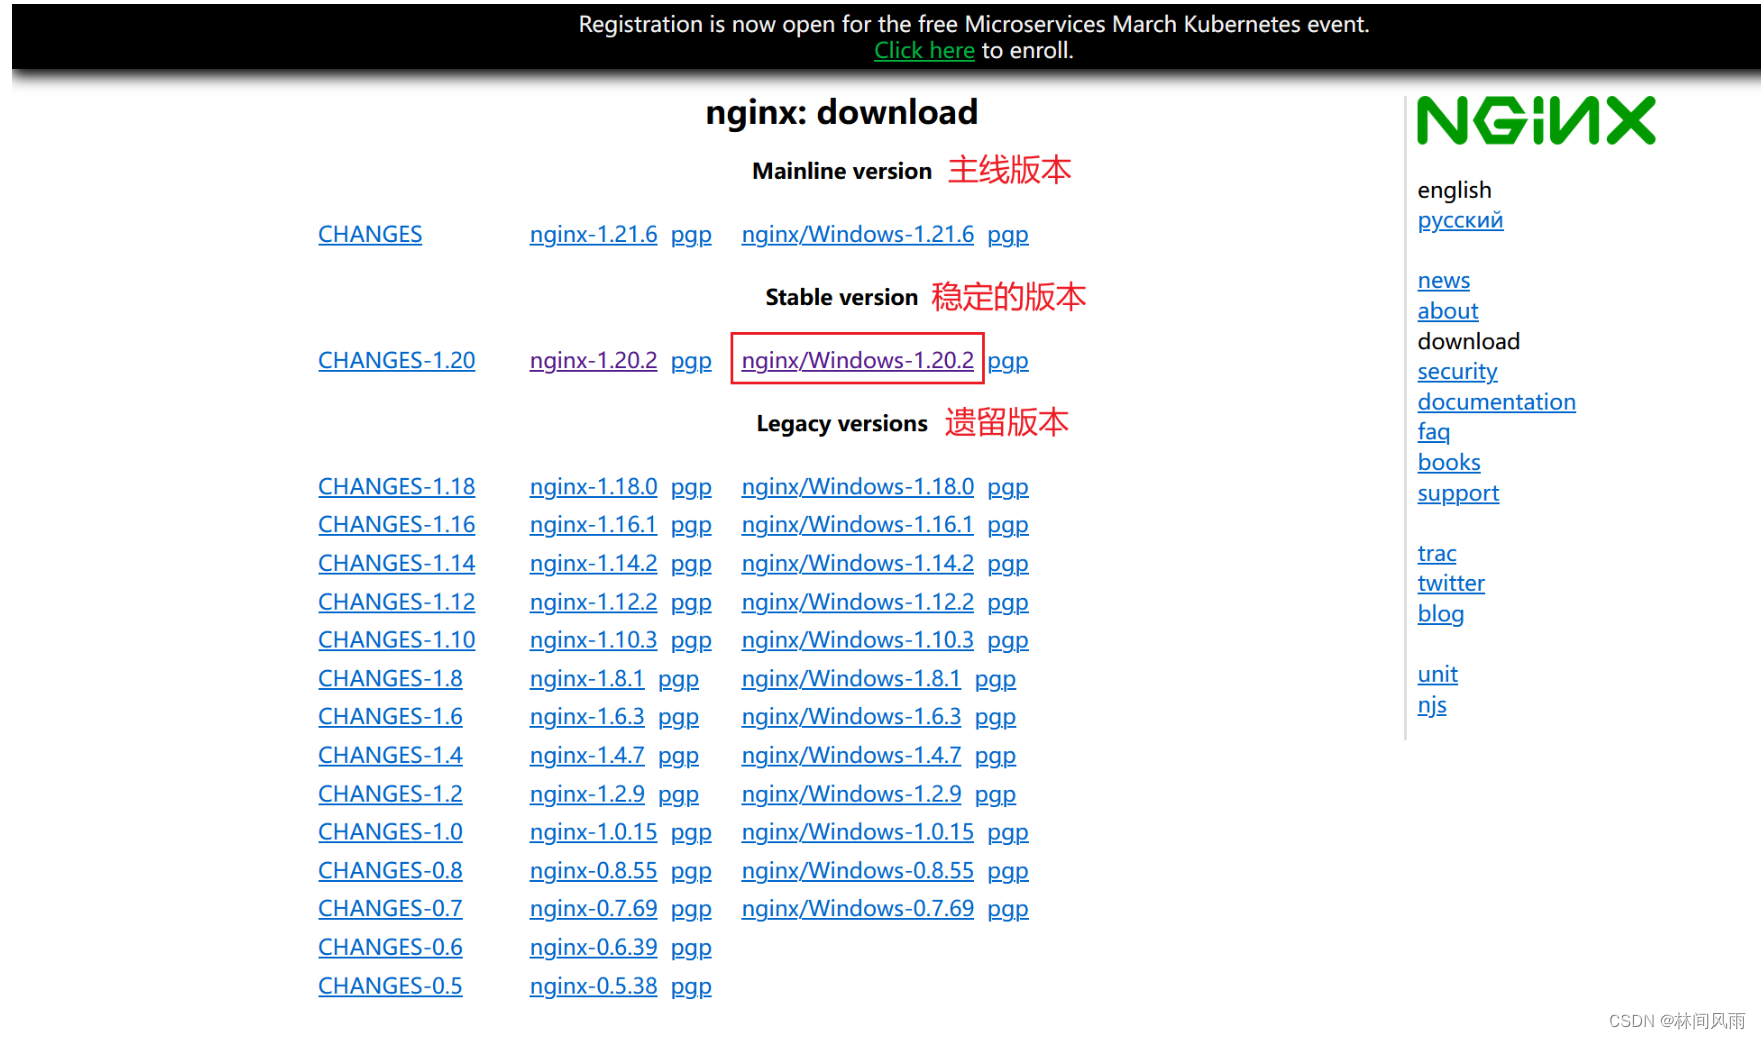Open CHANGES-1.4 changelog

point(390,755)
